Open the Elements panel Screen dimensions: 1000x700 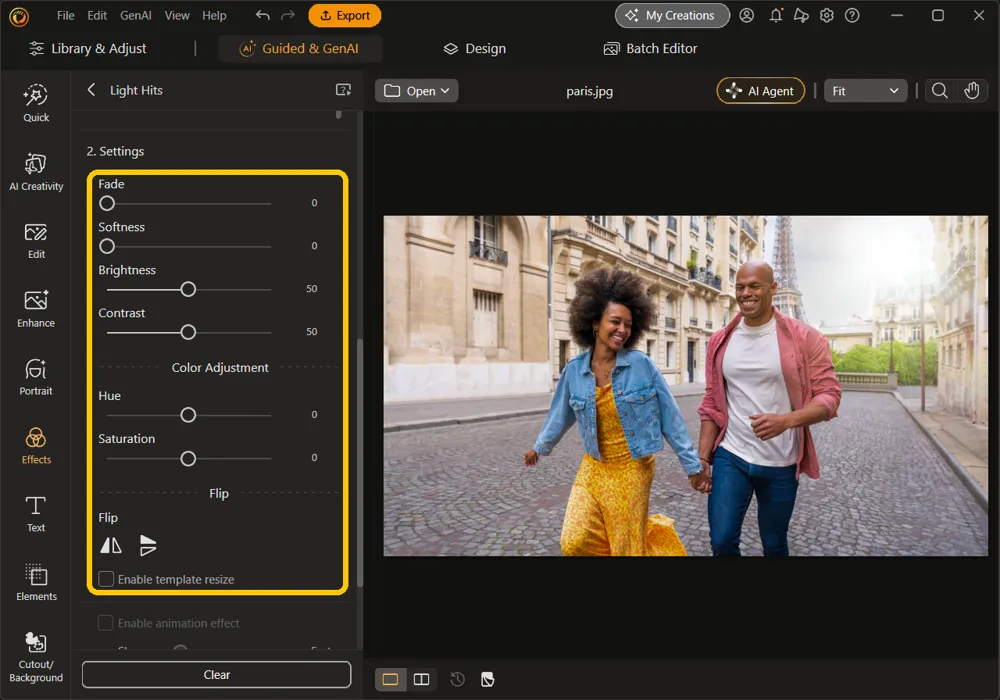pos(36,583)
